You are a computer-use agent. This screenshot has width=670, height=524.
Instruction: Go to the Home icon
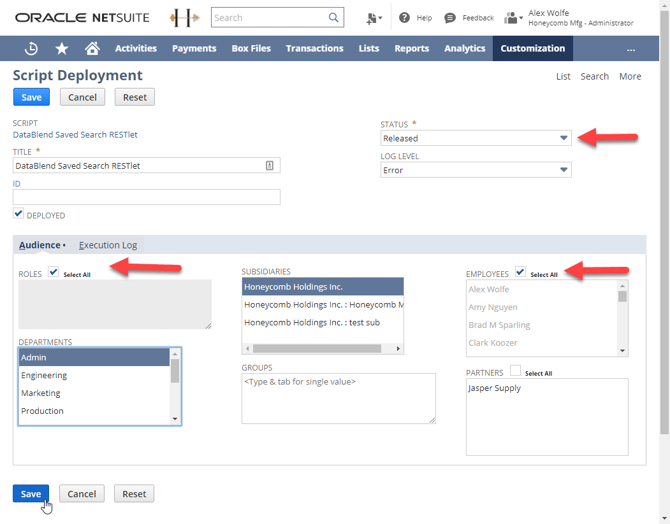(92, 48)
